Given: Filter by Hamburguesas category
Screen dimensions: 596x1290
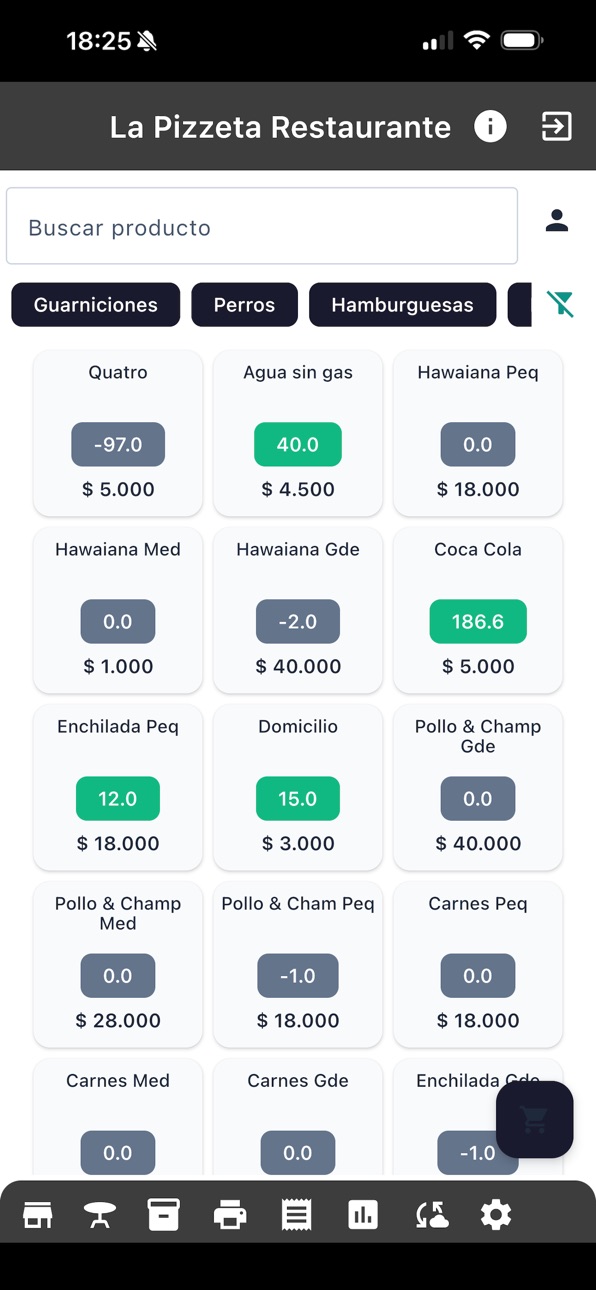Looking at the screenshot, I should click(402, 305).
